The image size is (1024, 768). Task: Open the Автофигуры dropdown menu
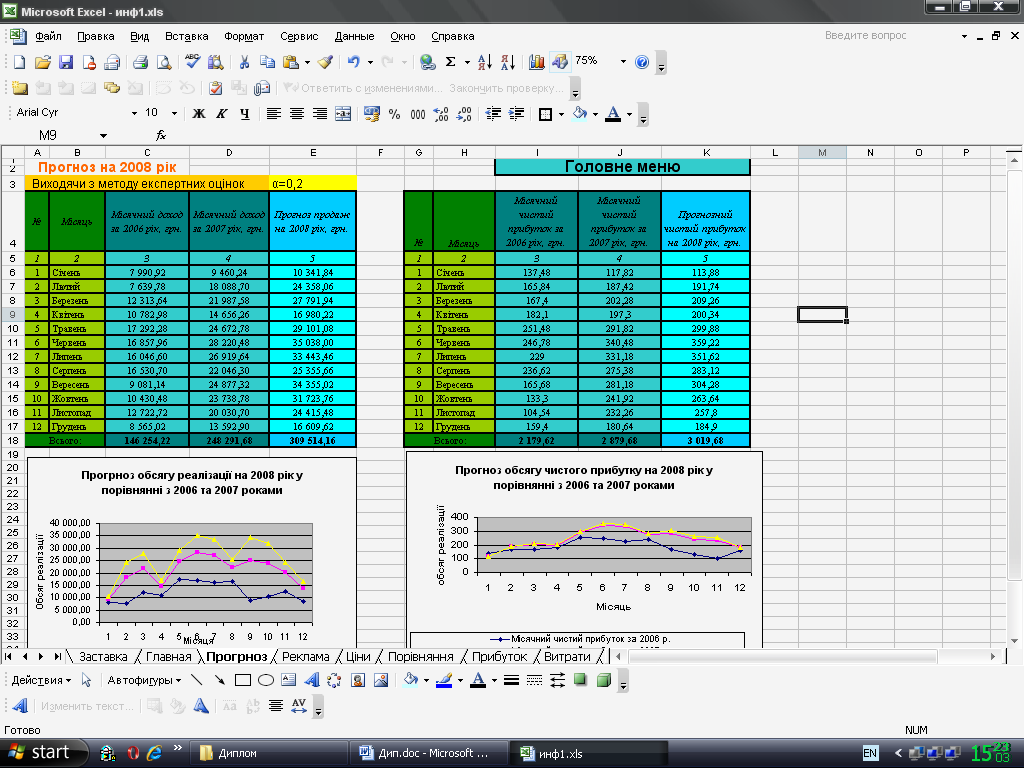tap(144, 680)
